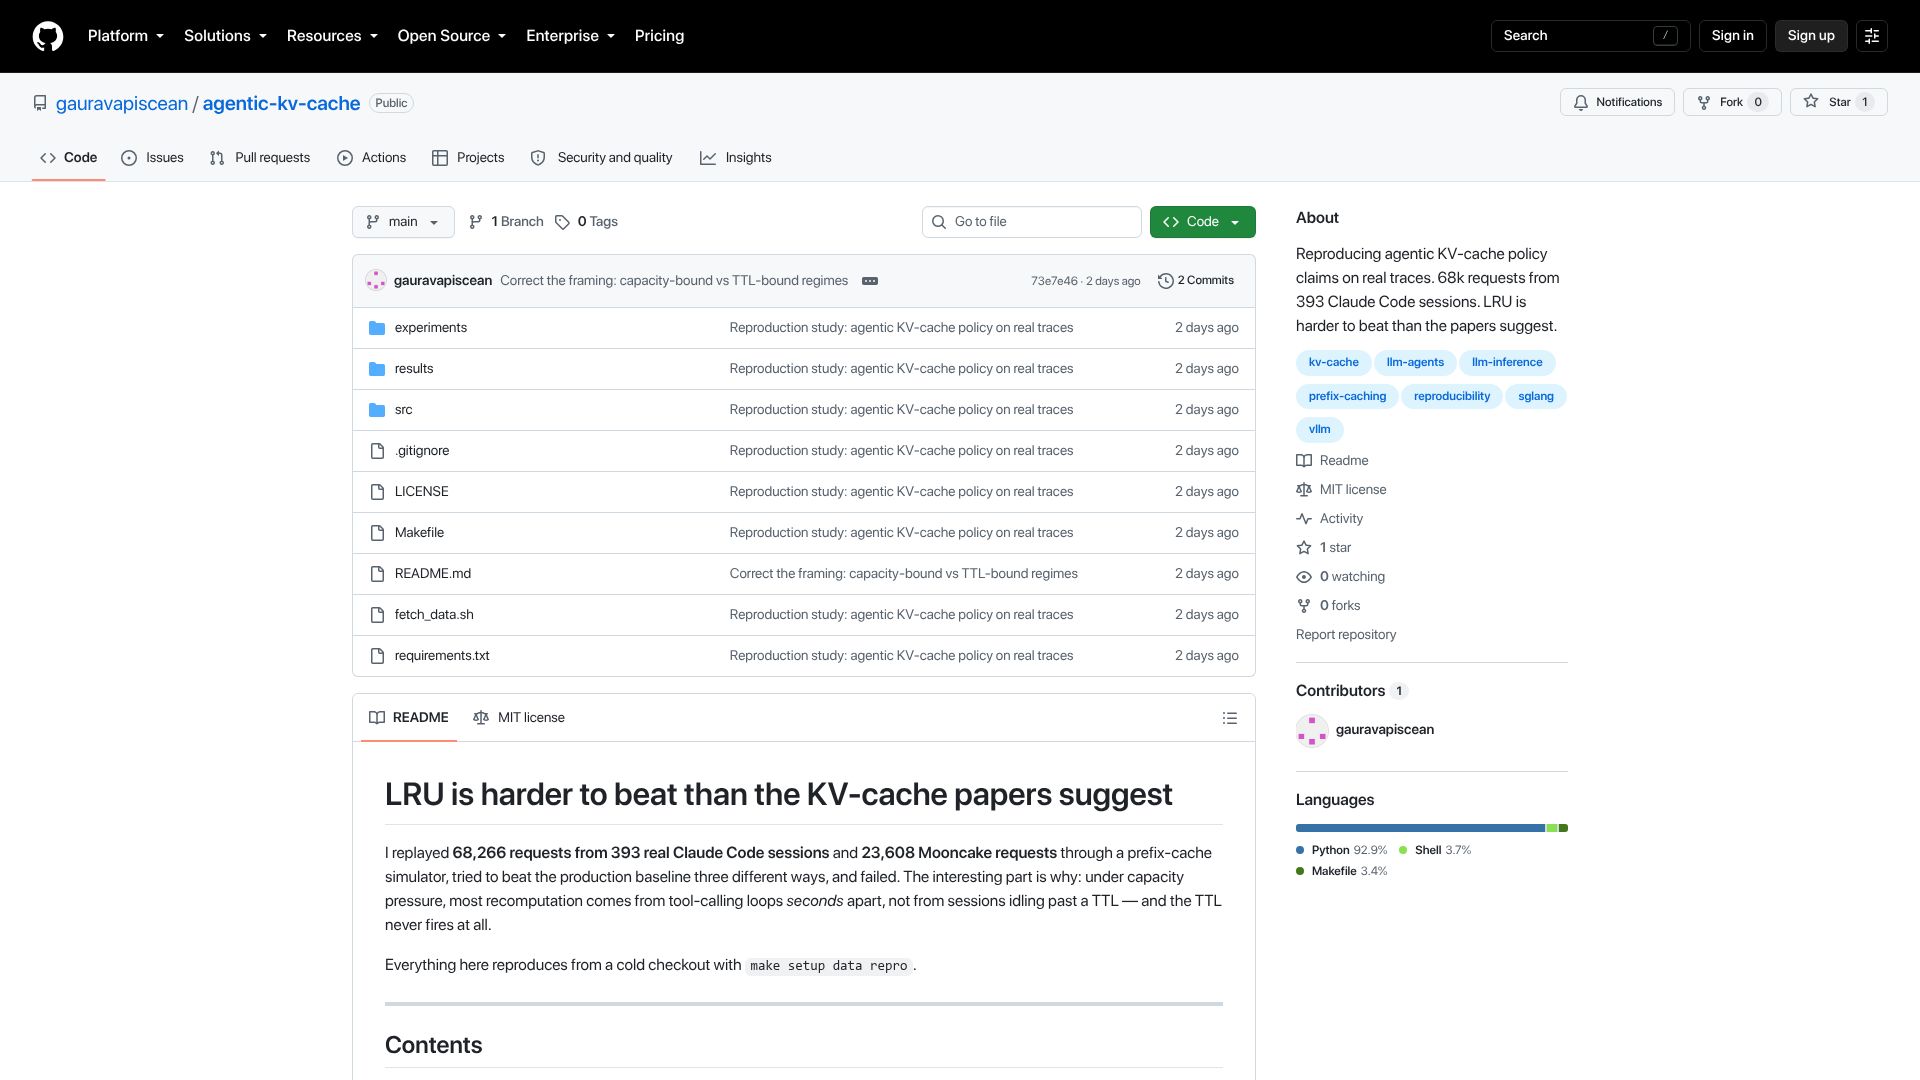
Task: Switch to the Issues tab
Action: tap(152, 158)
